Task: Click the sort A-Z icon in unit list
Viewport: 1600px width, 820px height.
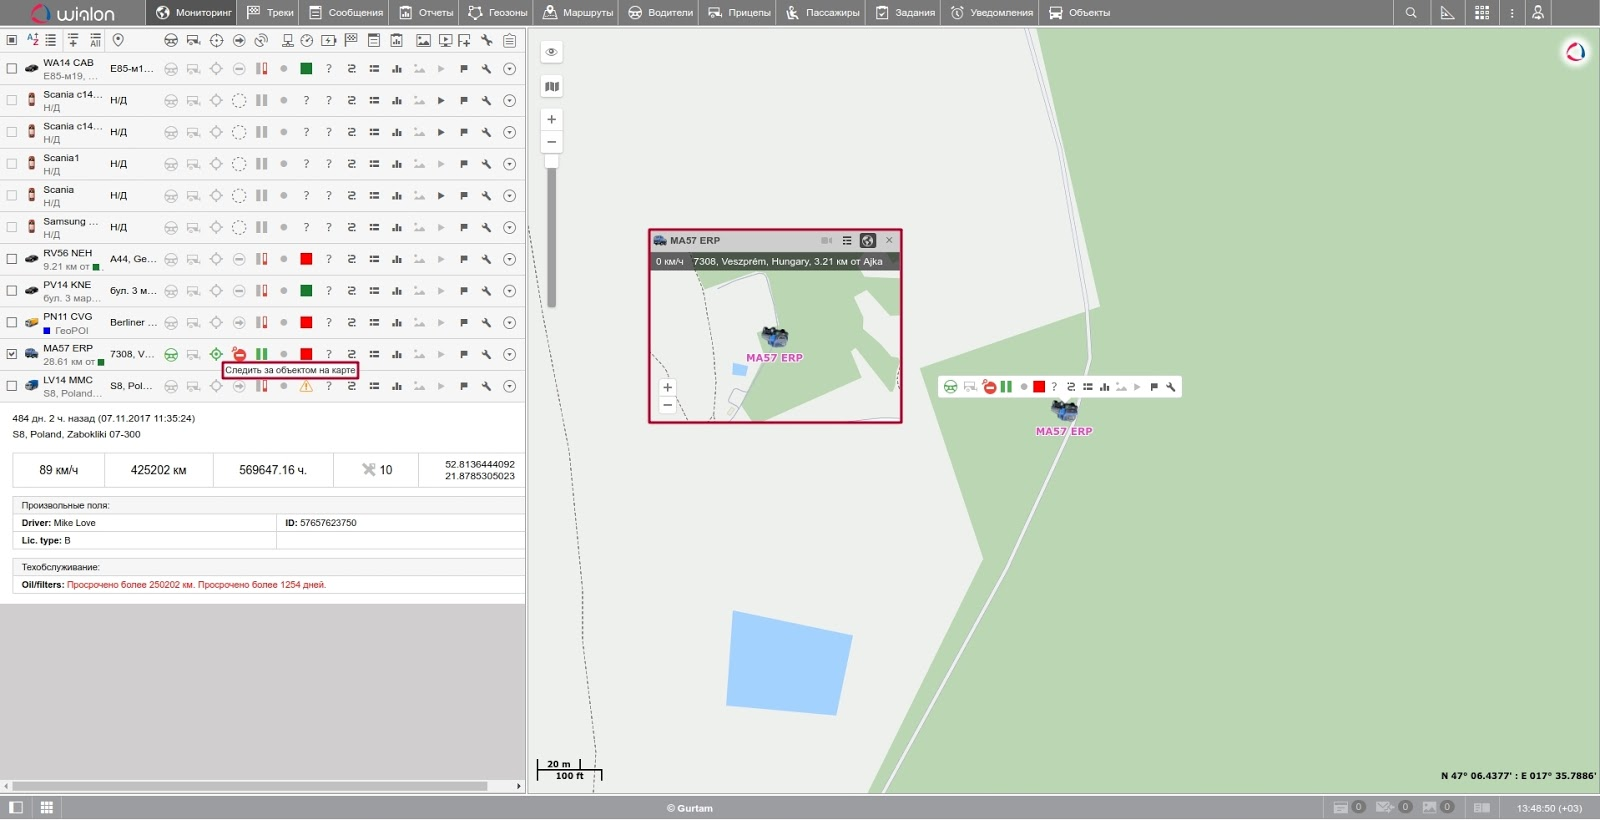Action: (x=32, y=40)
